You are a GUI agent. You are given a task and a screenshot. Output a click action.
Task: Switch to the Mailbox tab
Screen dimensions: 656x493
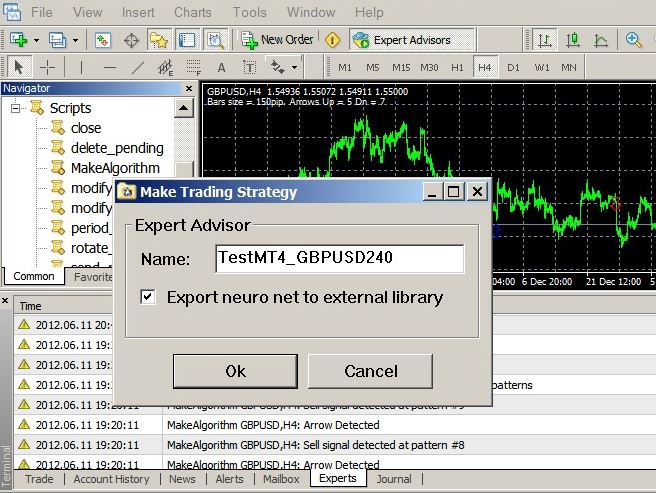click(281, 479)
